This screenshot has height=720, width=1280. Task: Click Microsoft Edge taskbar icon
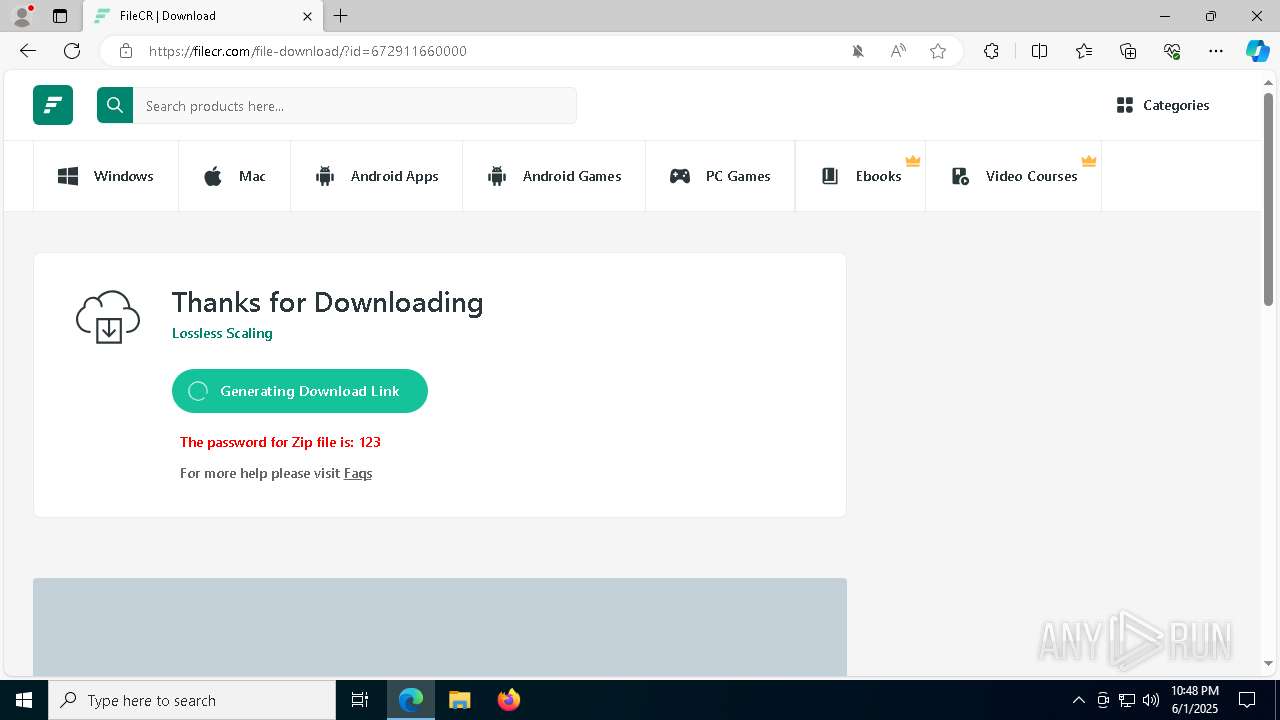pos(411,700)
